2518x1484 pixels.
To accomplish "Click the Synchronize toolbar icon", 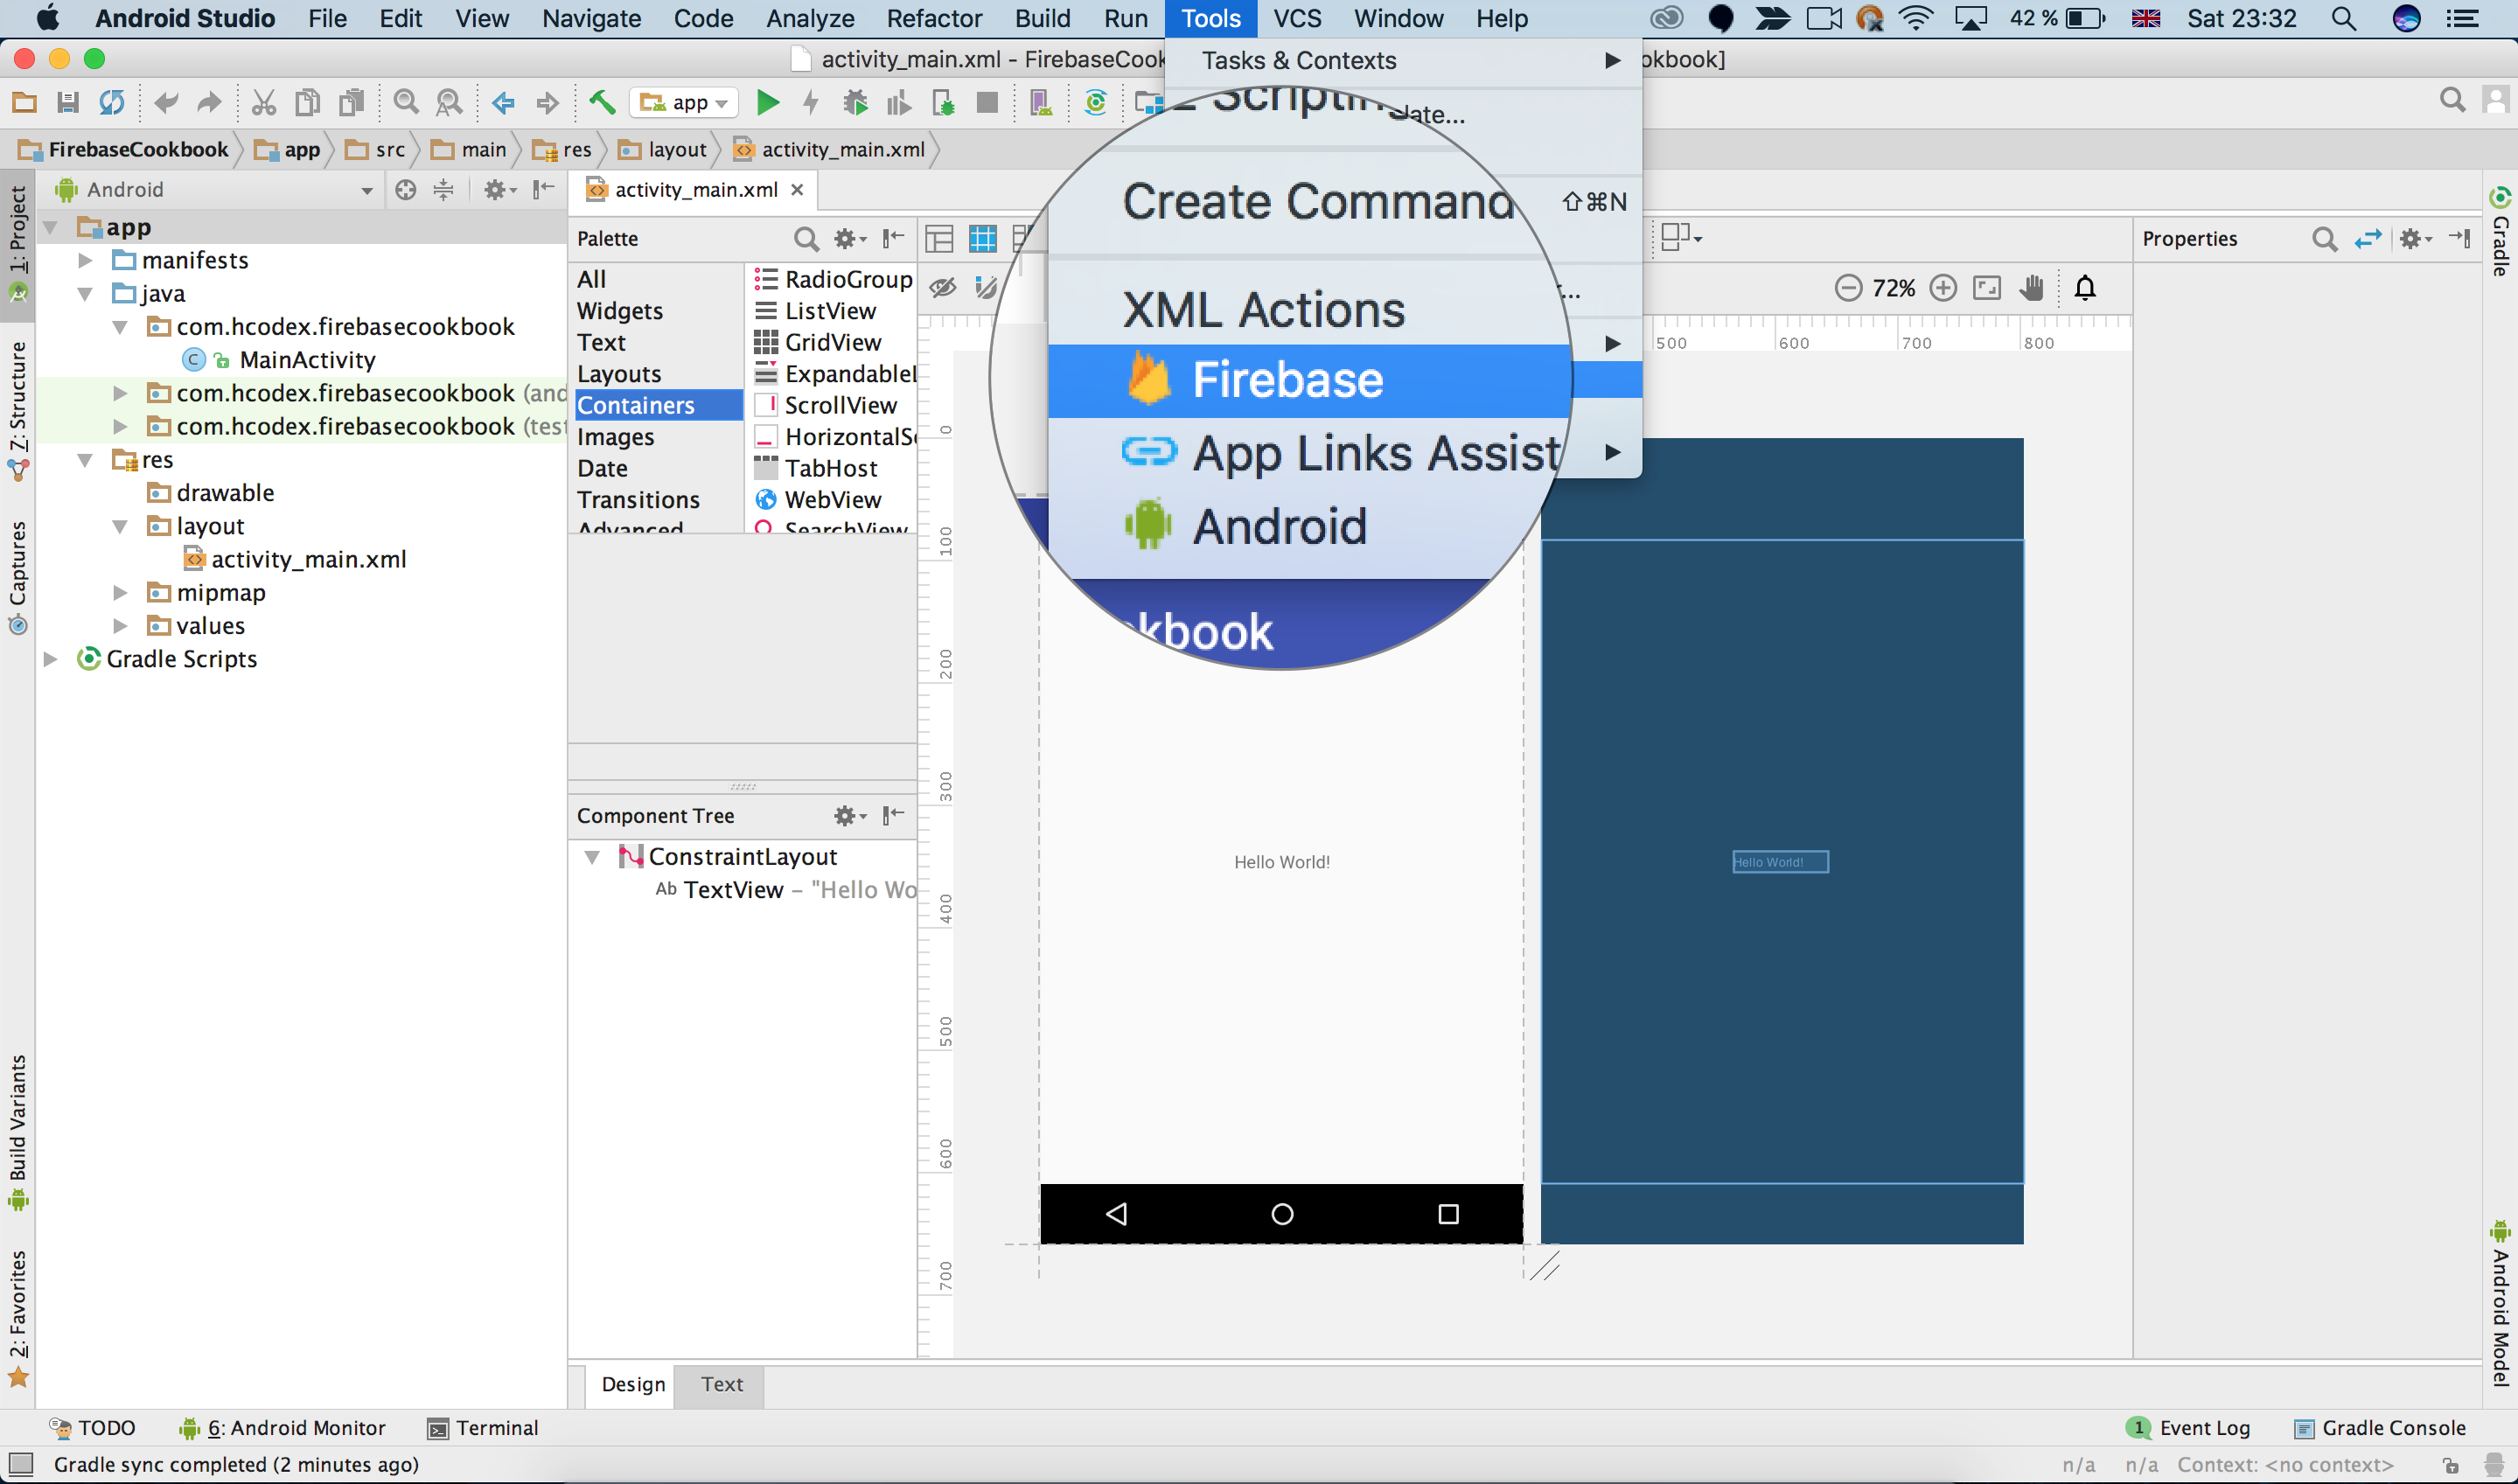I will click(x=112, y=102).
